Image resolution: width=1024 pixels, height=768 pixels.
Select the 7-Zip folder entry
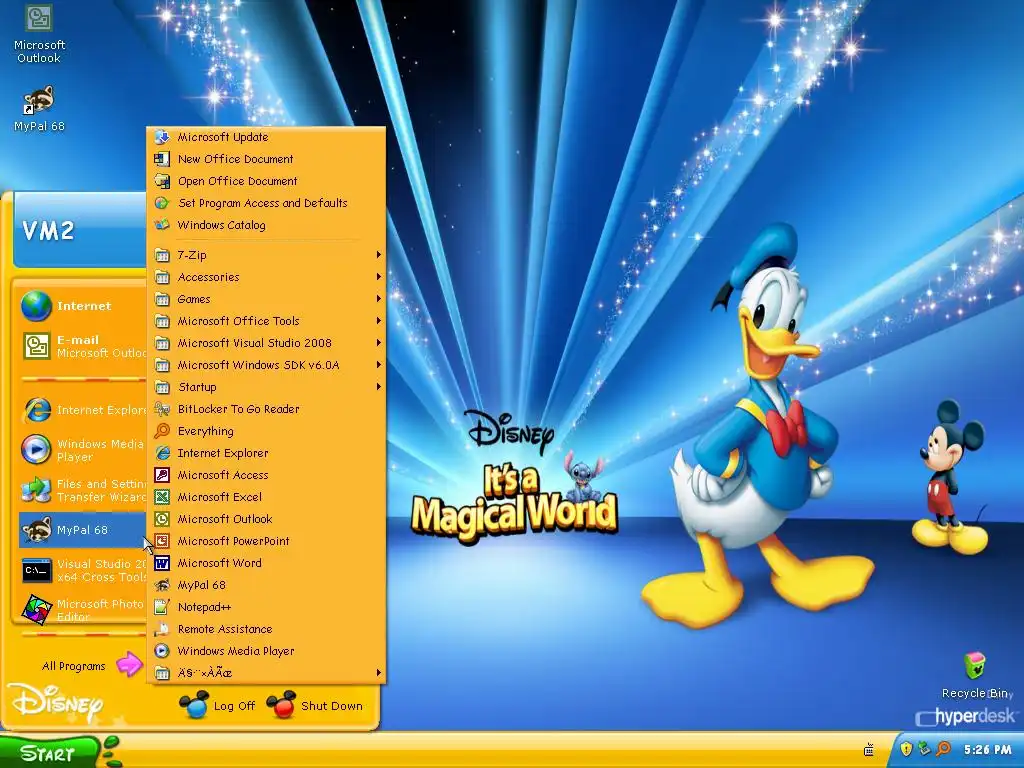266,255
